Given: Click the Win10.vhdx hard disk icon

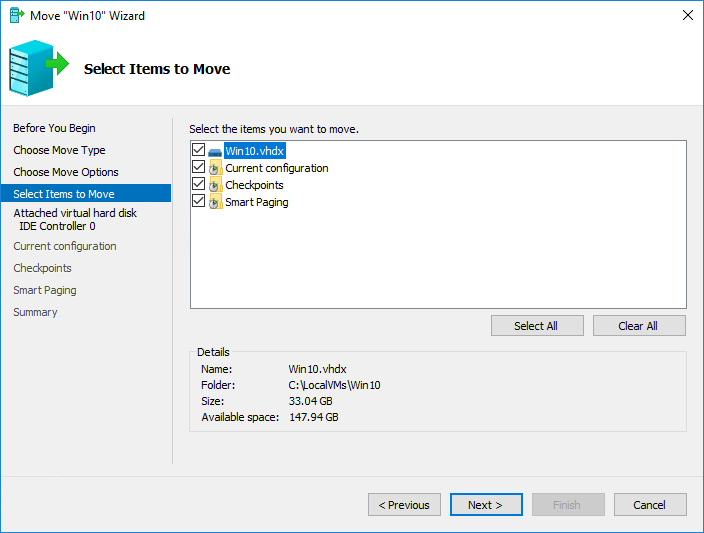Looking at the screenshot, I should point(215,152).
